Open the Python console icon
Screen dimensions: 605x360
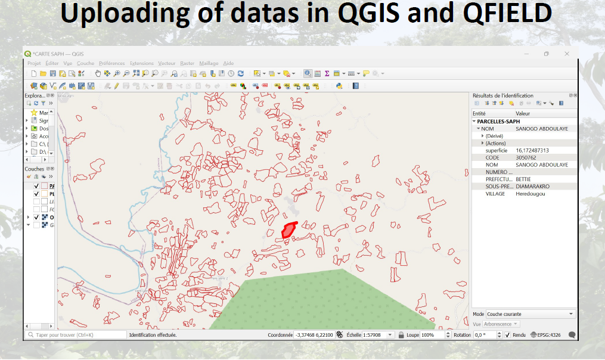tap(339, 86)
